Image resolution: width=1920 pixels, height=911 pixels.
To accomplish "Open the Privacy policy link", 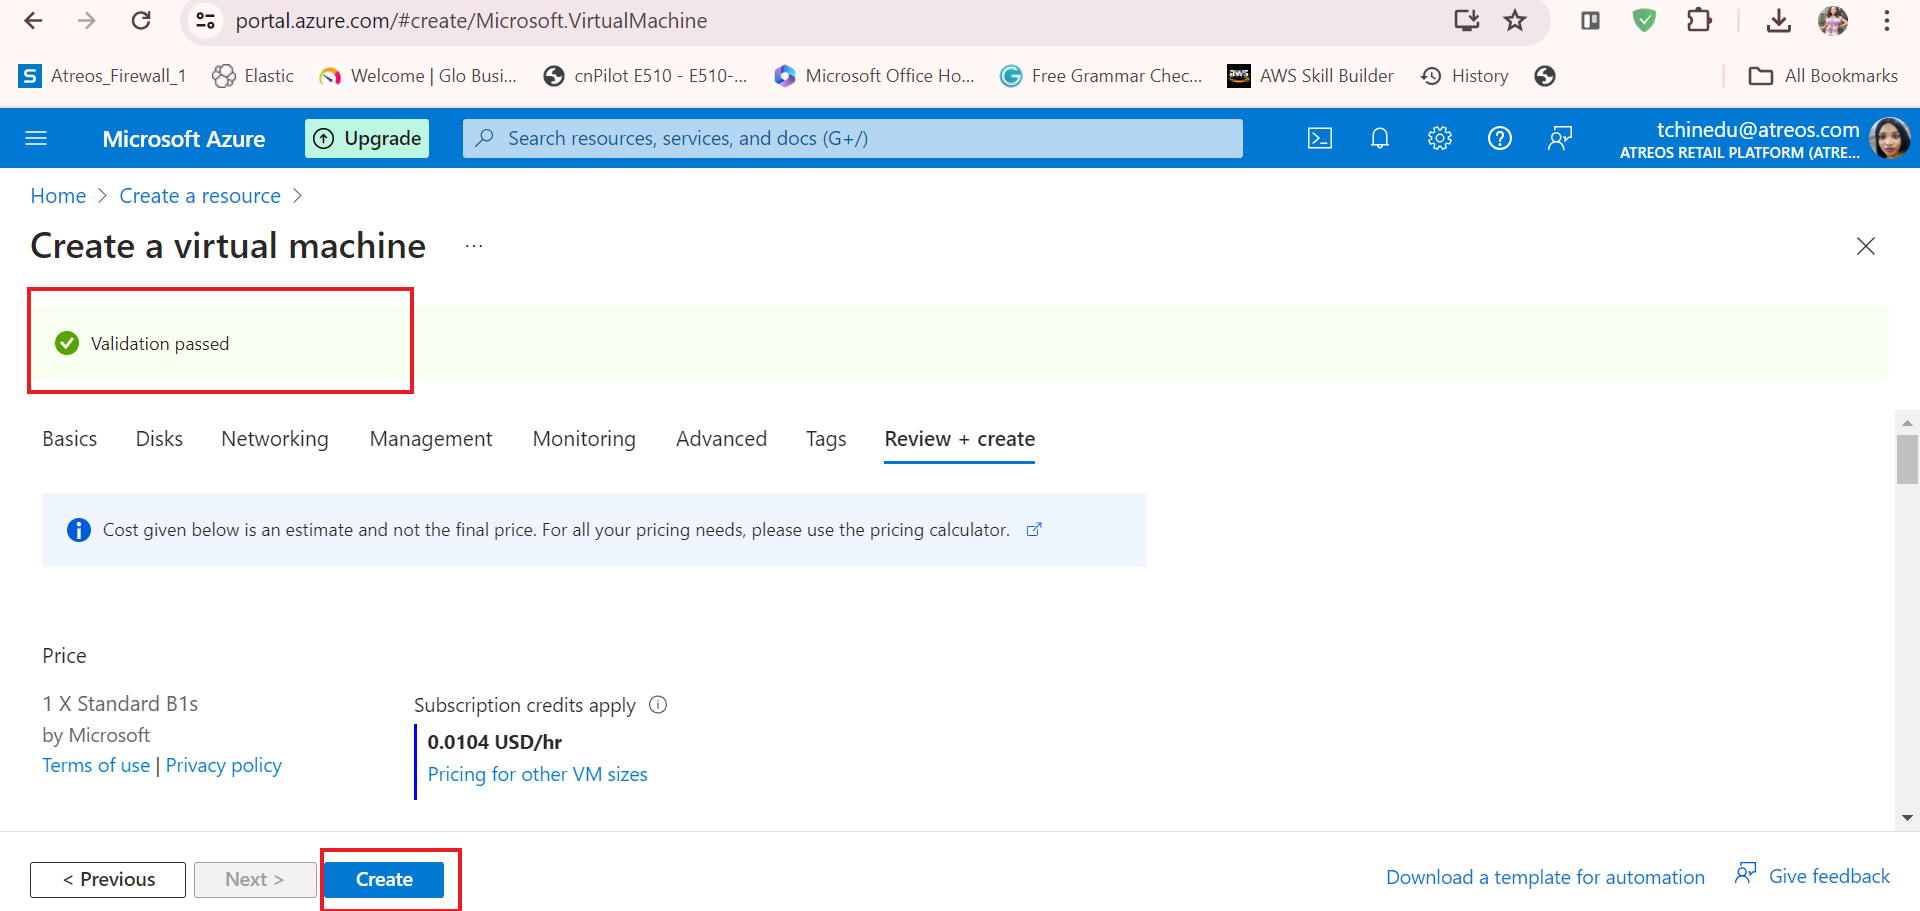I will (224, 765).
